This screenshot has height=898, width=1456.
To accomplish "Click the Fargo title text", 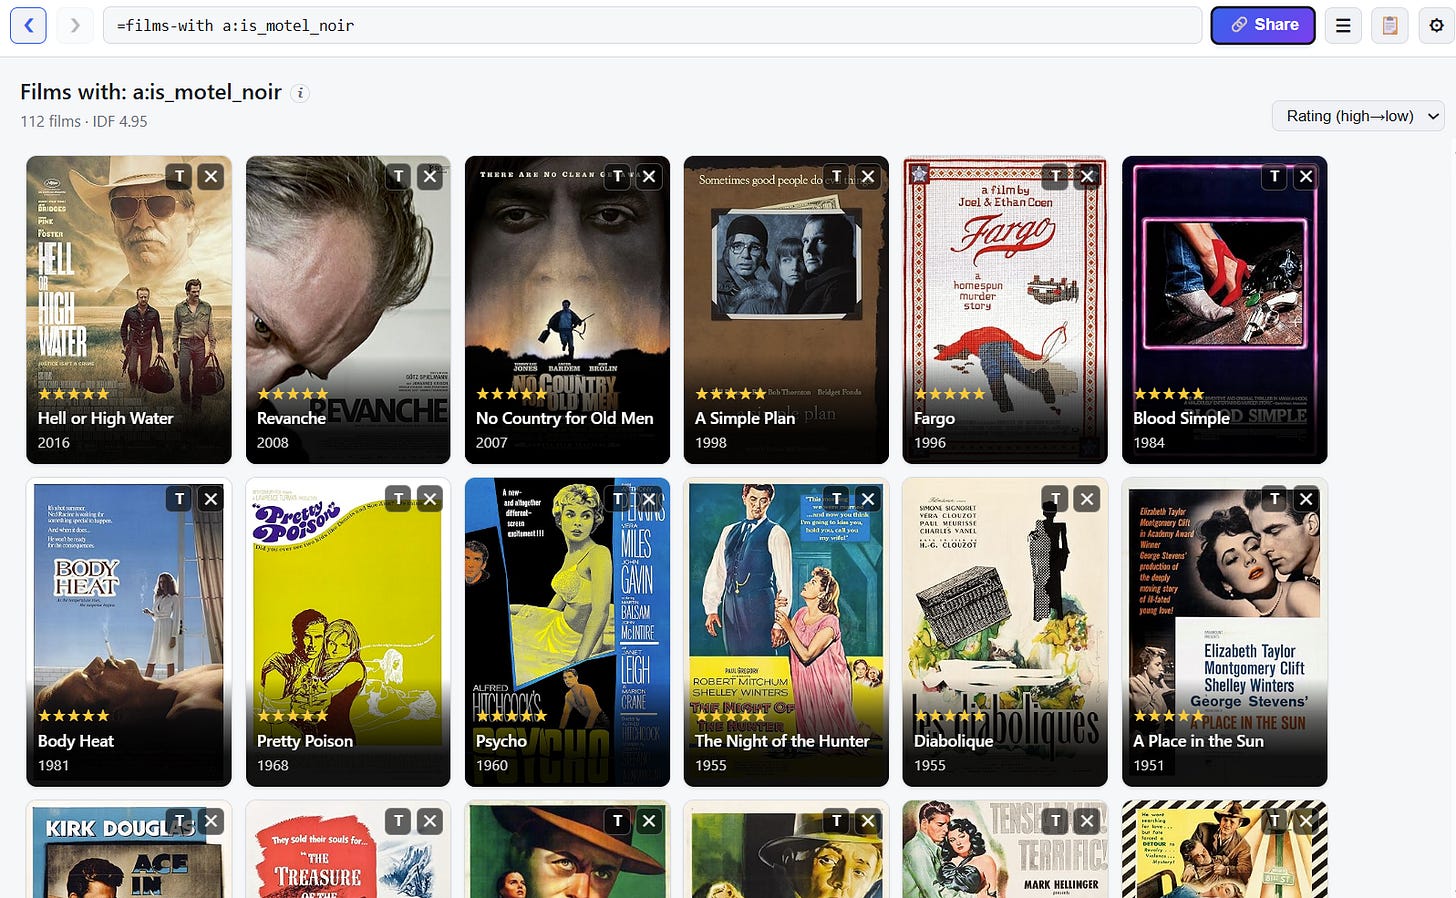I will coord(934,418).
